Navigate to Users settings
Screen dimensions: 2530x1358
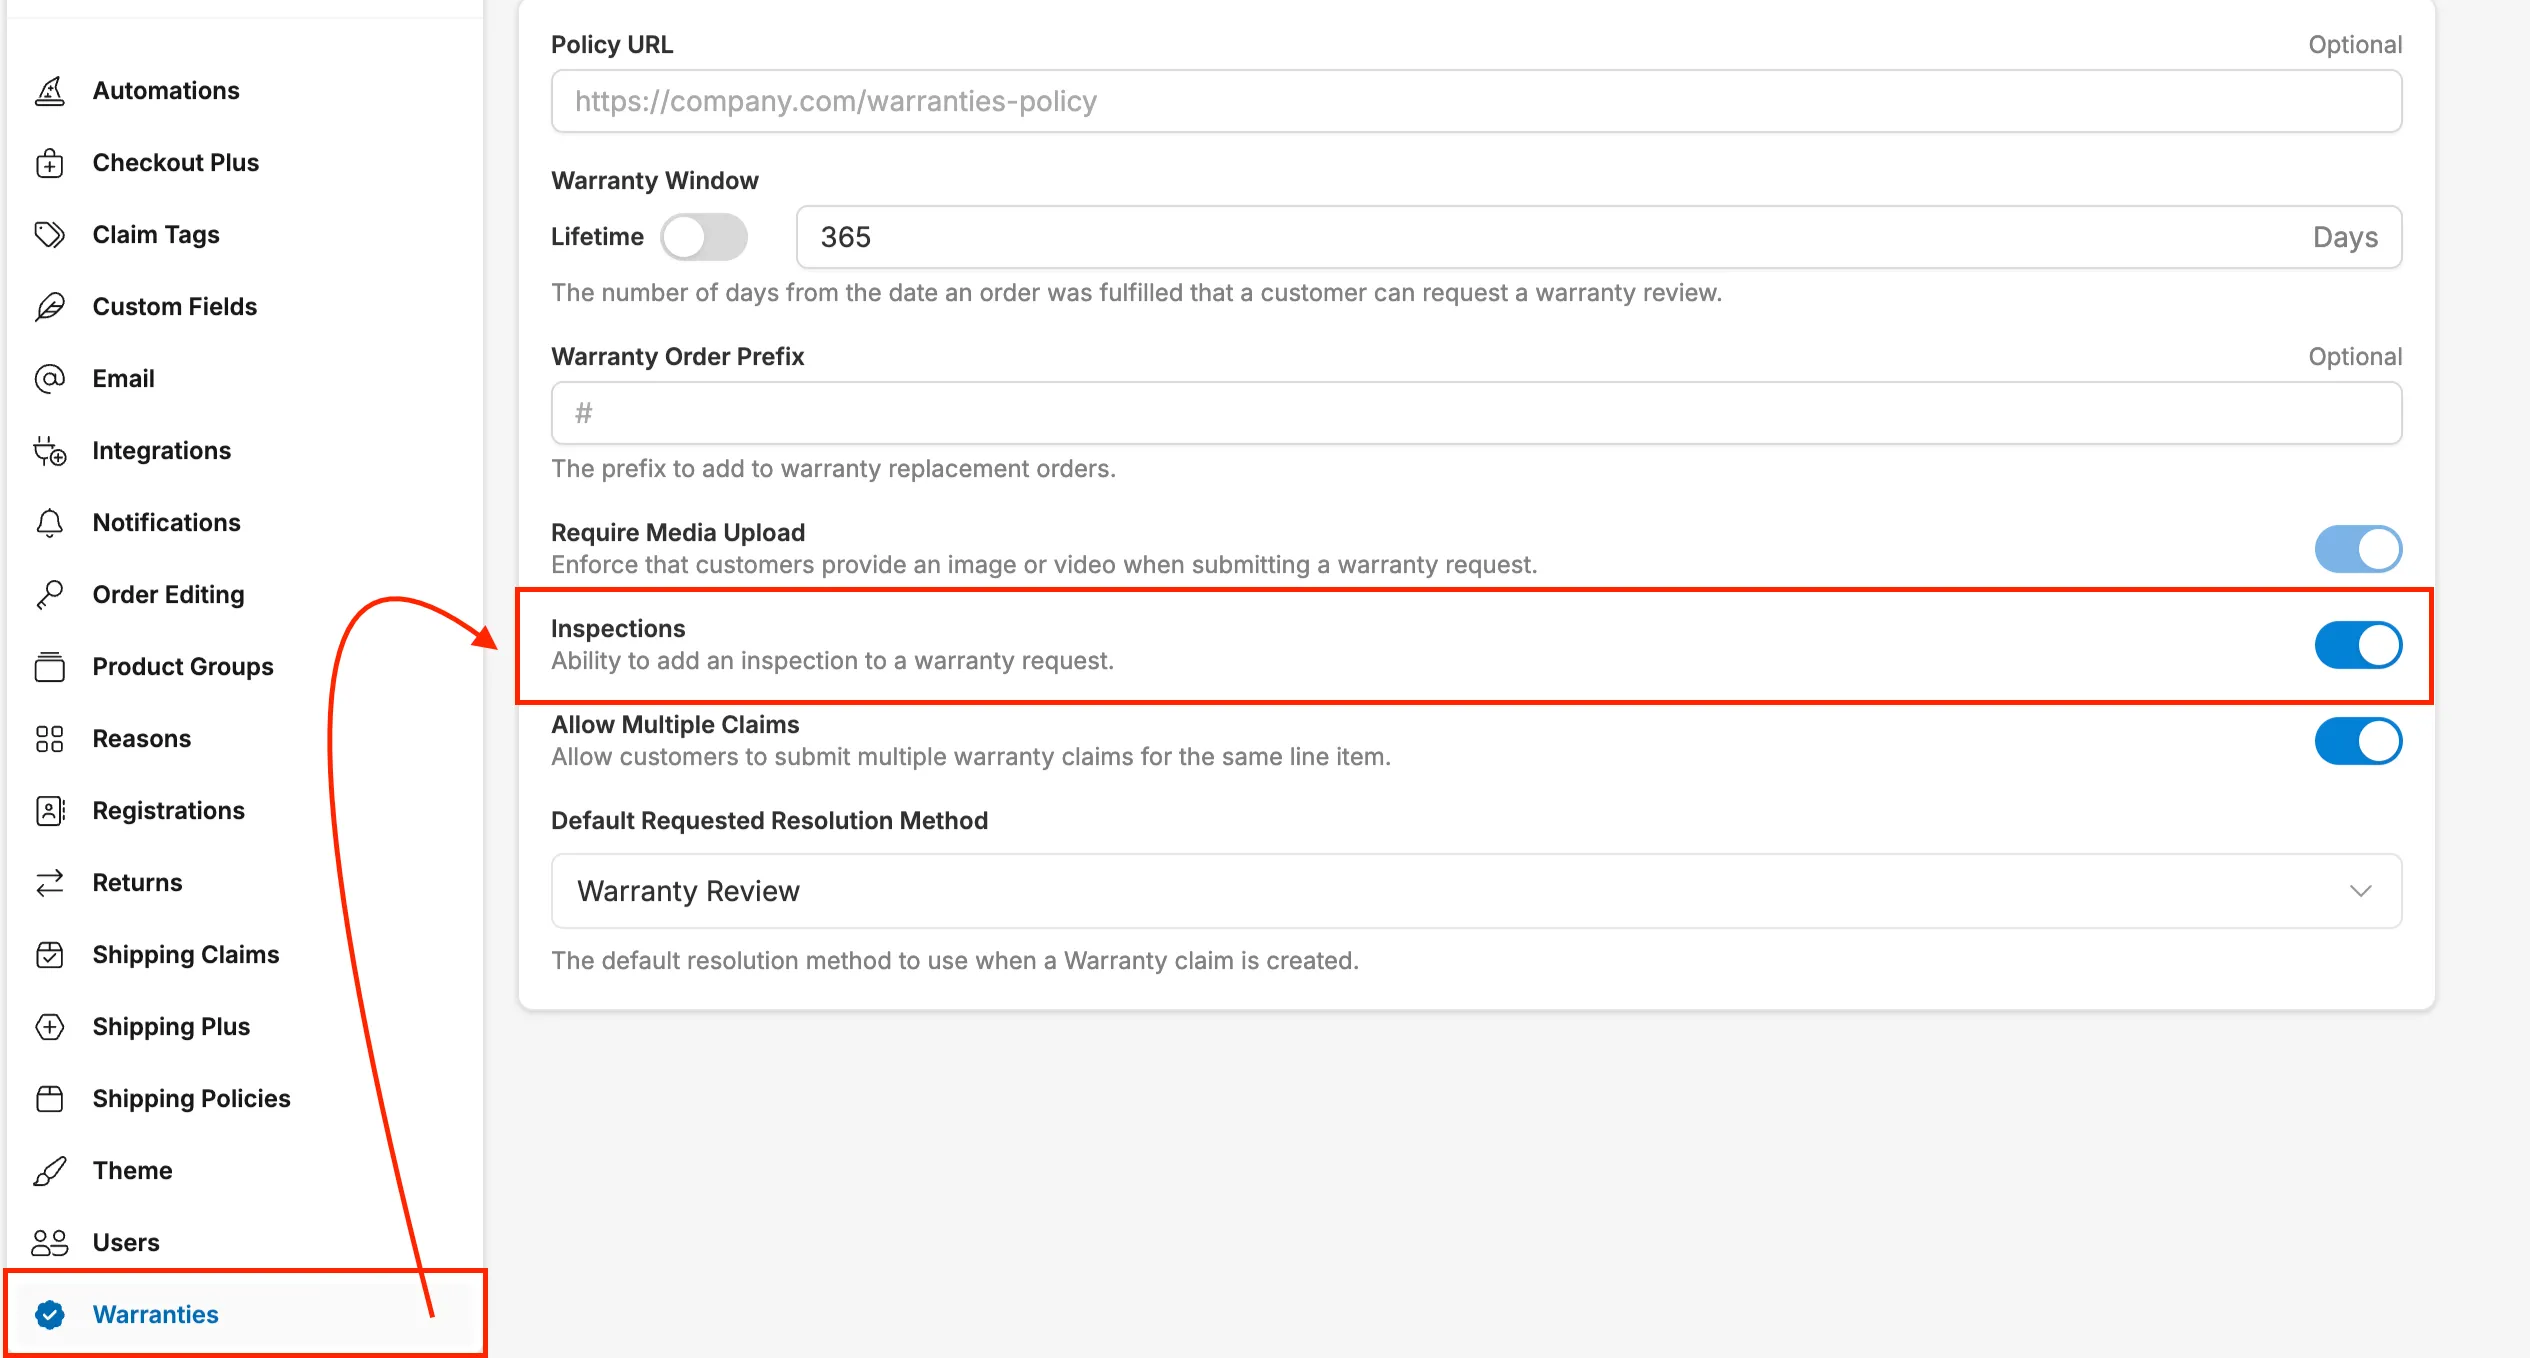point(126,1243)
